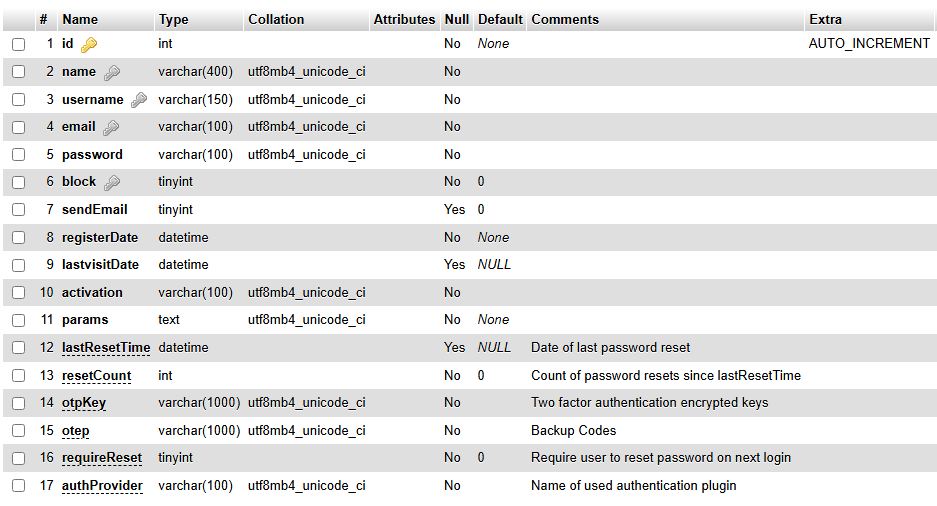Click the key icon beside username
The height and width of the screenshot is (506, 937).
139,99
